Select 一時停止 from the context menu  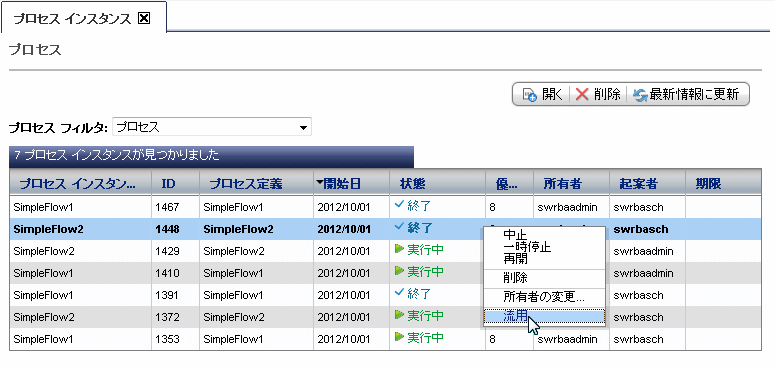coord(527,246)
